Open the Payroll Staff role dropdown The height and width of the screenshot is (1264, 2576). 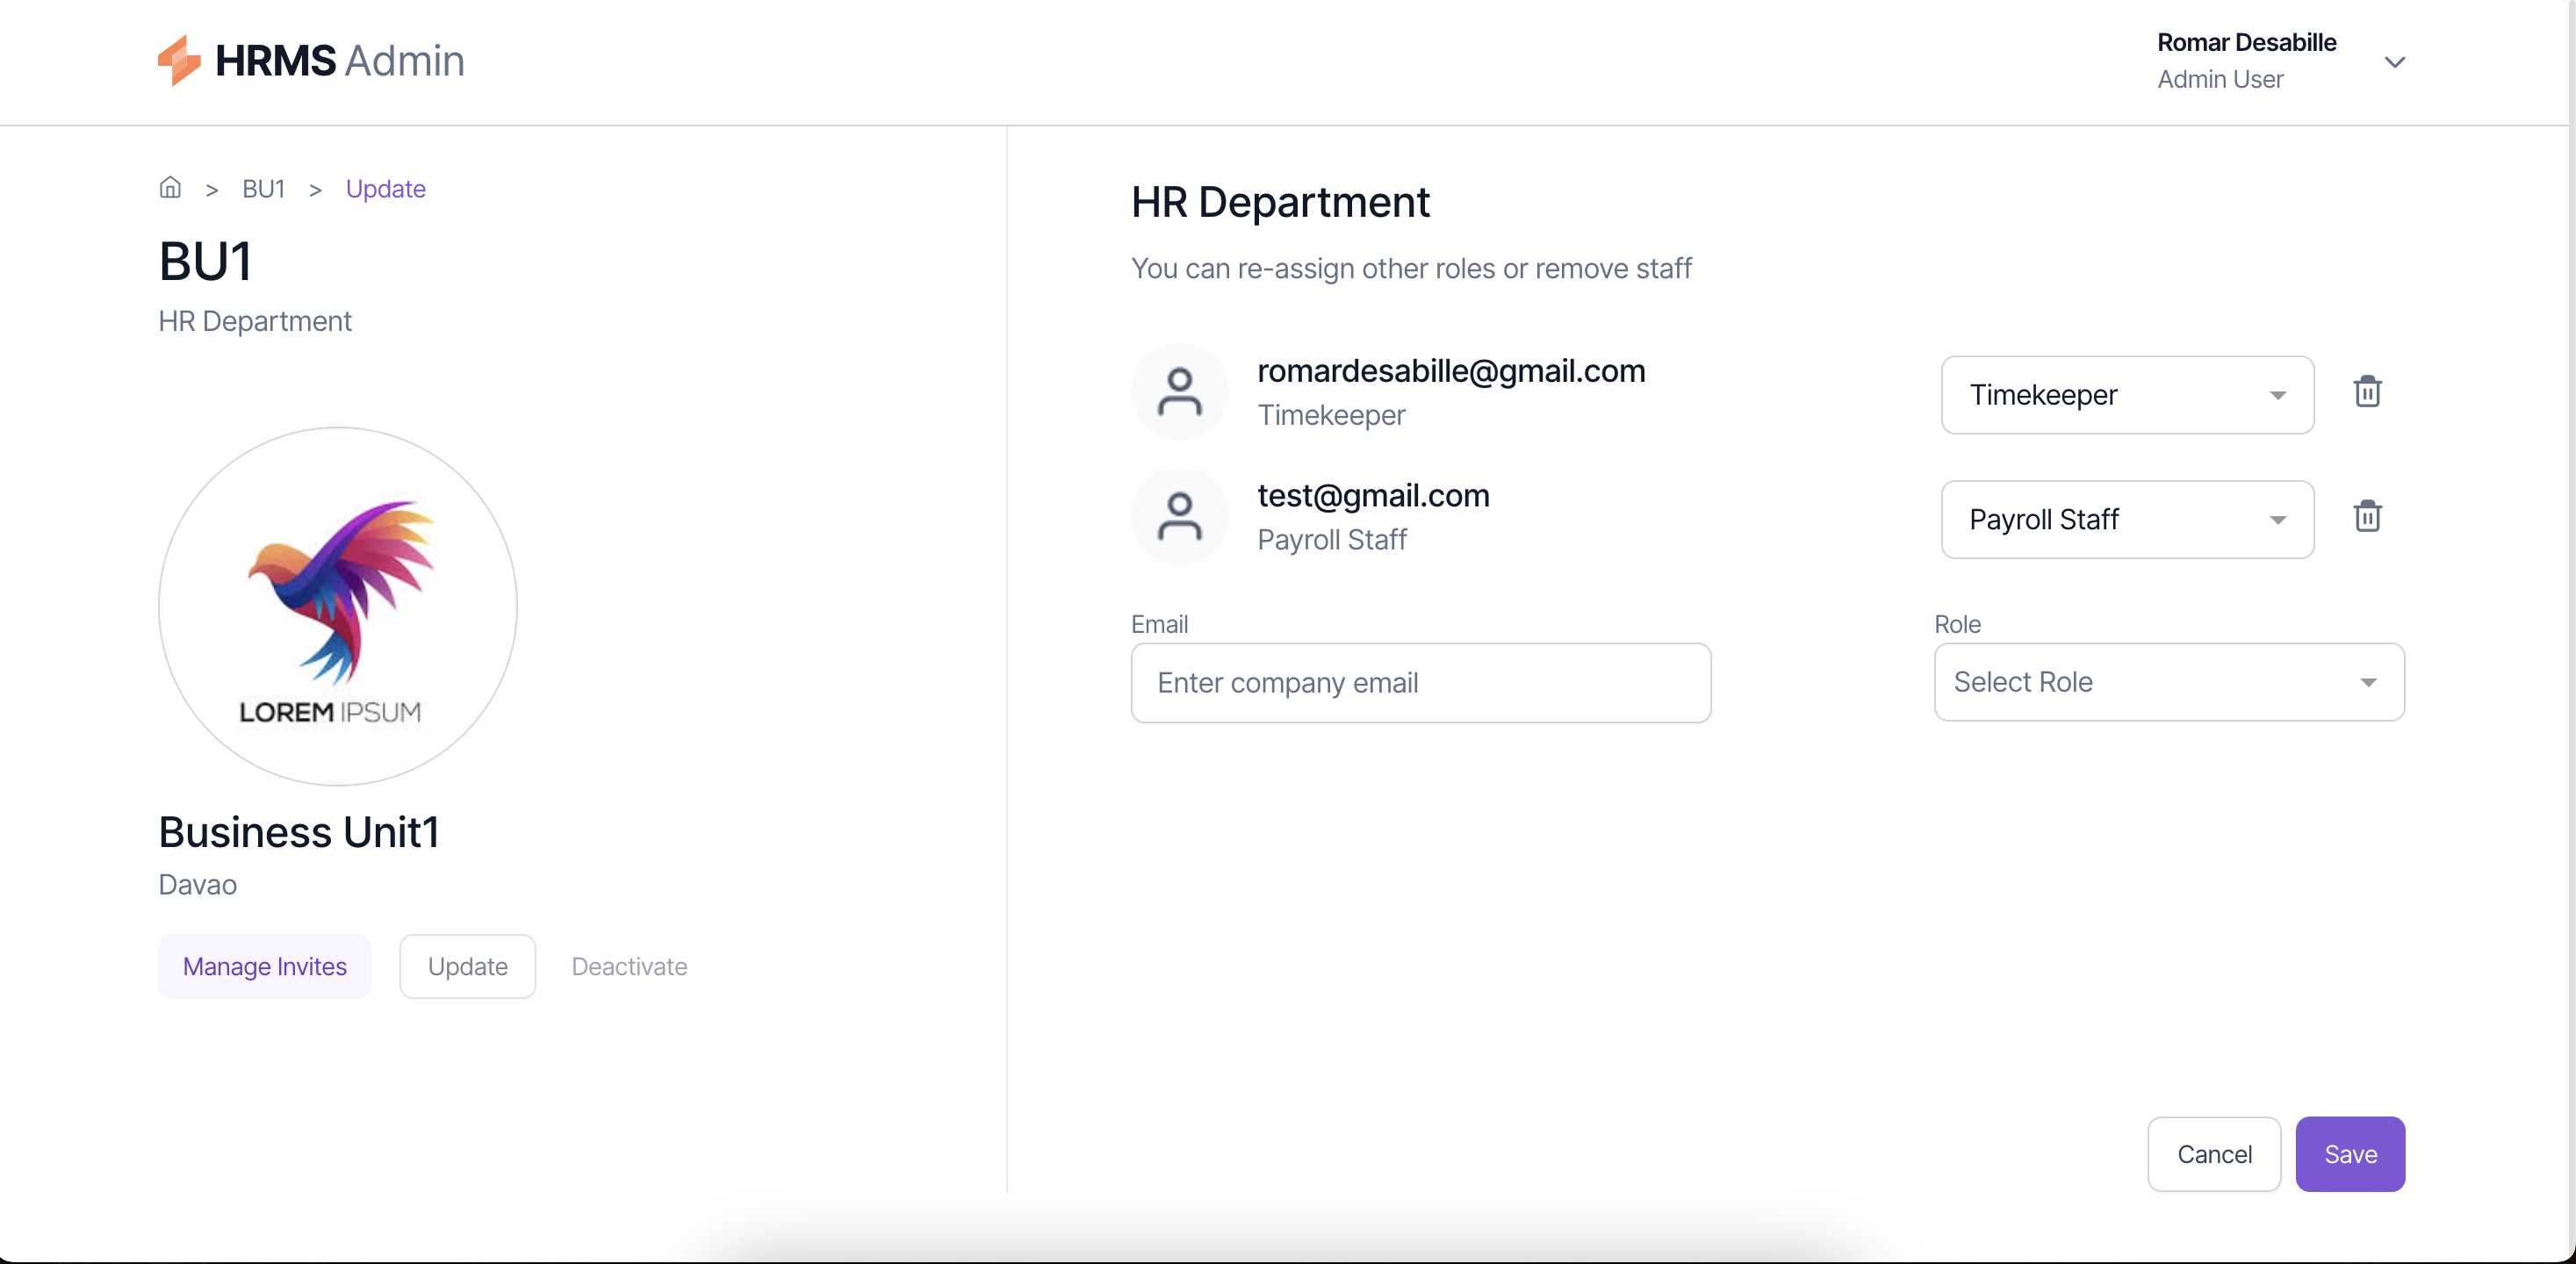click(2127, 519)
